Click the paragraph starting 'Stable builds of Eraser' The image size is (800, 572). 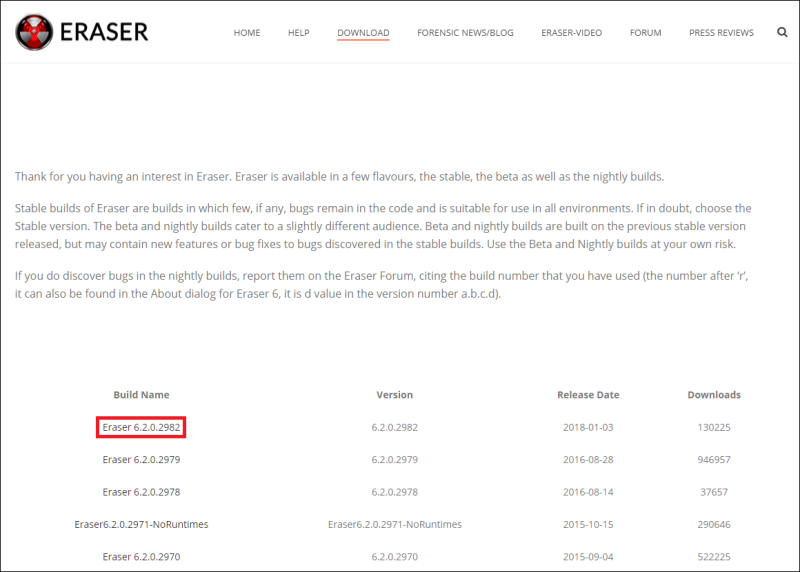tap(383, 226)
